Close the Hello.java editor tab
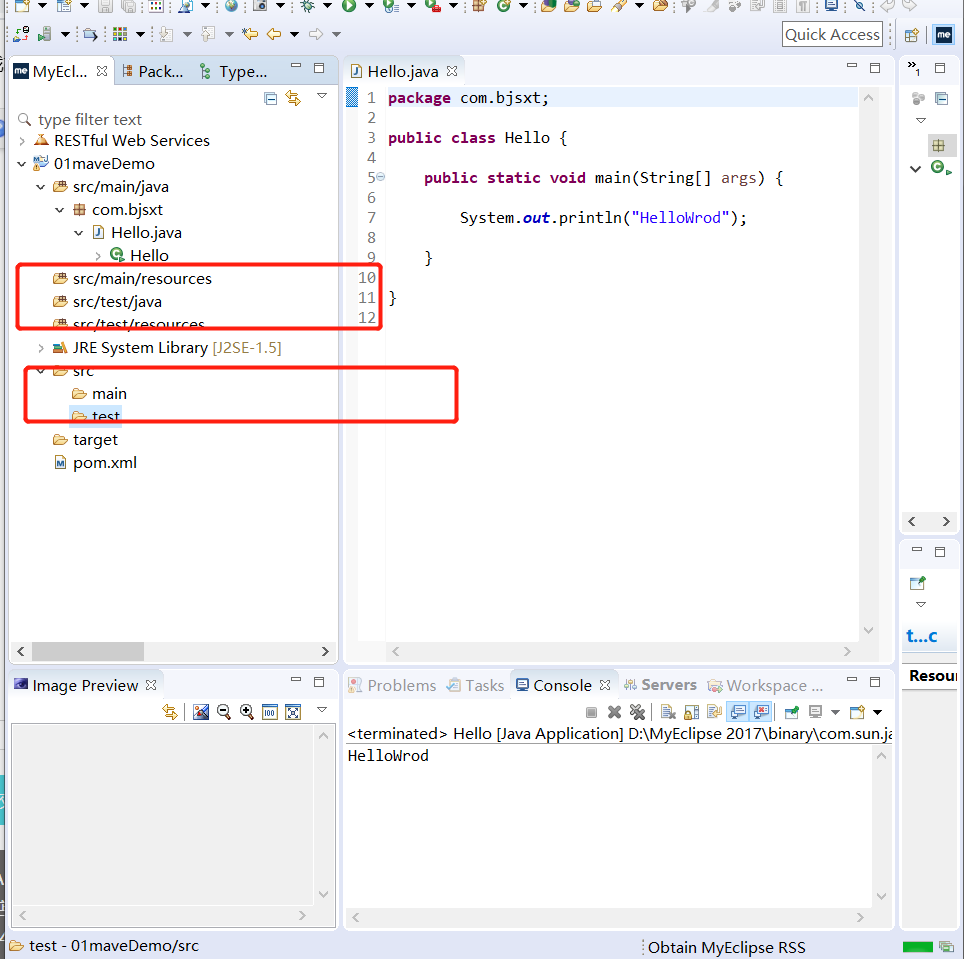The height and width of the screenshot is (959, 964). pyautogui.click(x=452, y=71)
